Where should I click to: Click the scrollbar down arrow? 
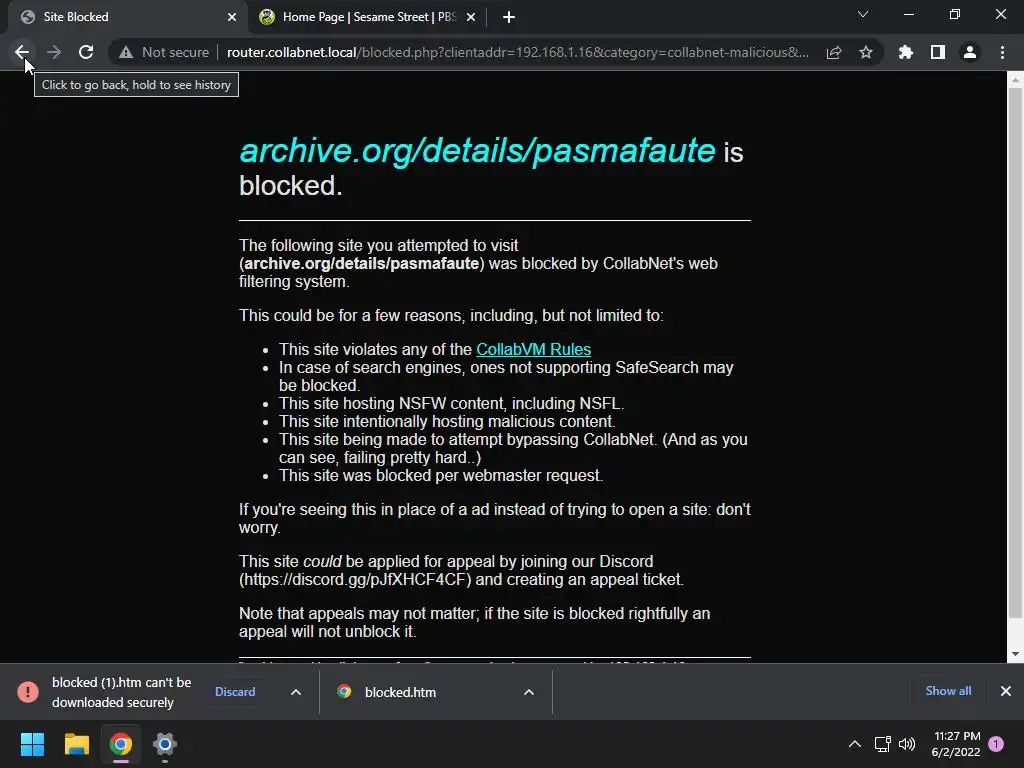[1015, 654]
